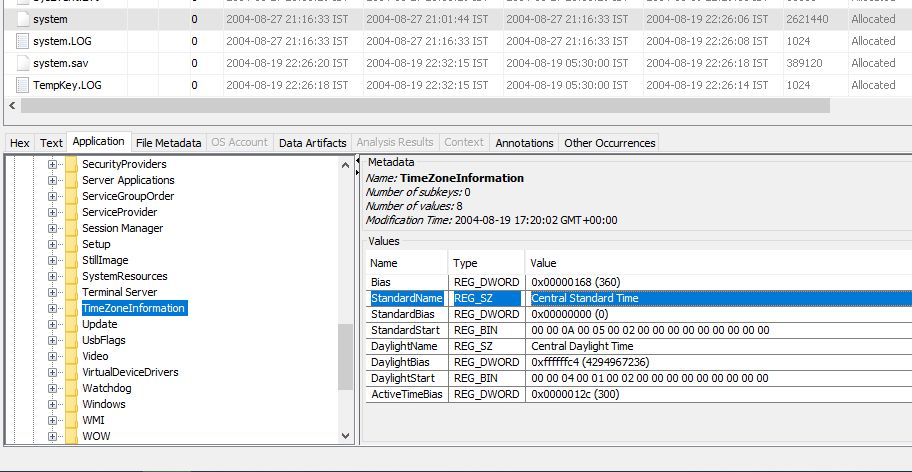912x472 pixels.
Task: Select the system.sav file name
Action: (60, 63)
